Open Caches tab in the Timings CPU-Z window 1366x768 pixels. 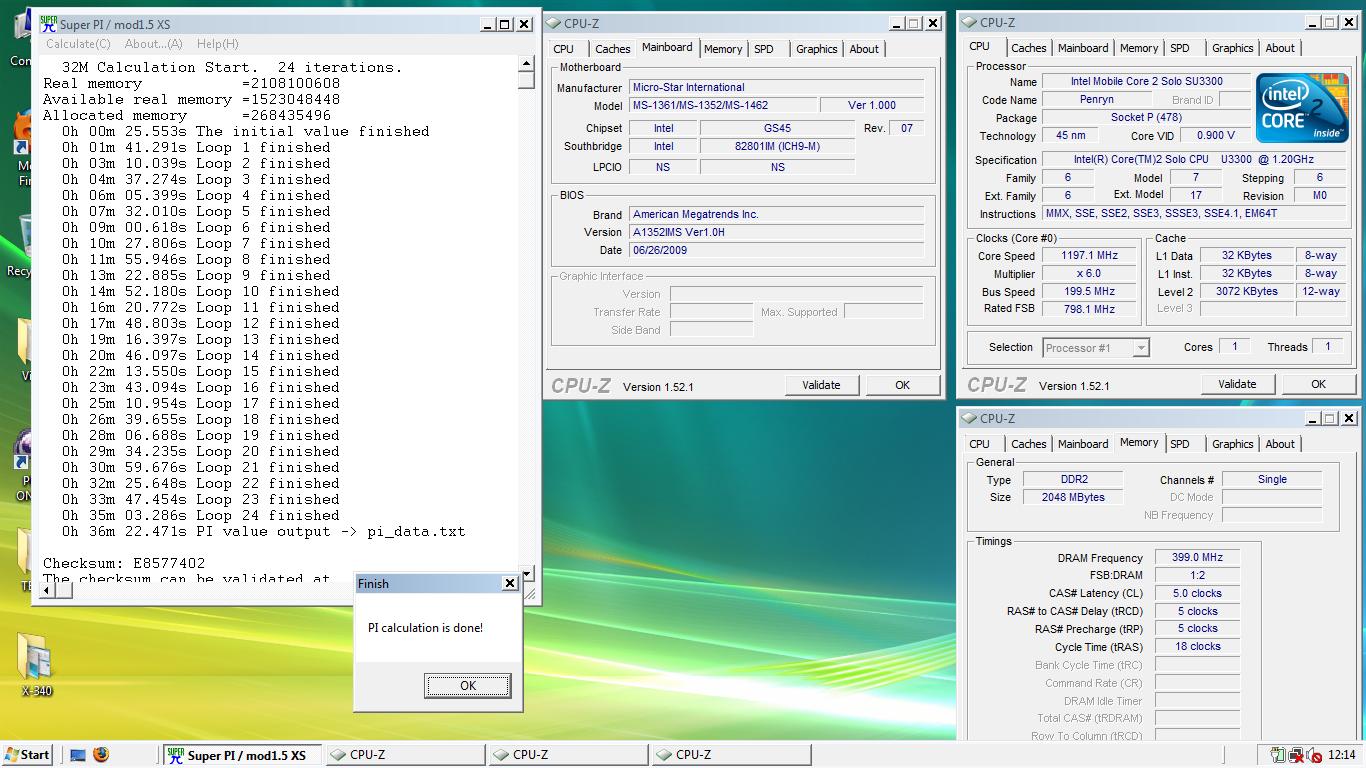pos(1028,444)
